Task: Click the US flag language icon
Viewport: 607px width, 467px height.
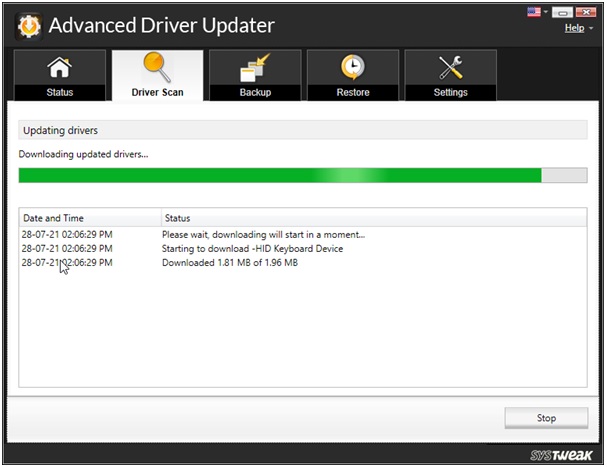Action: [534, 12]
